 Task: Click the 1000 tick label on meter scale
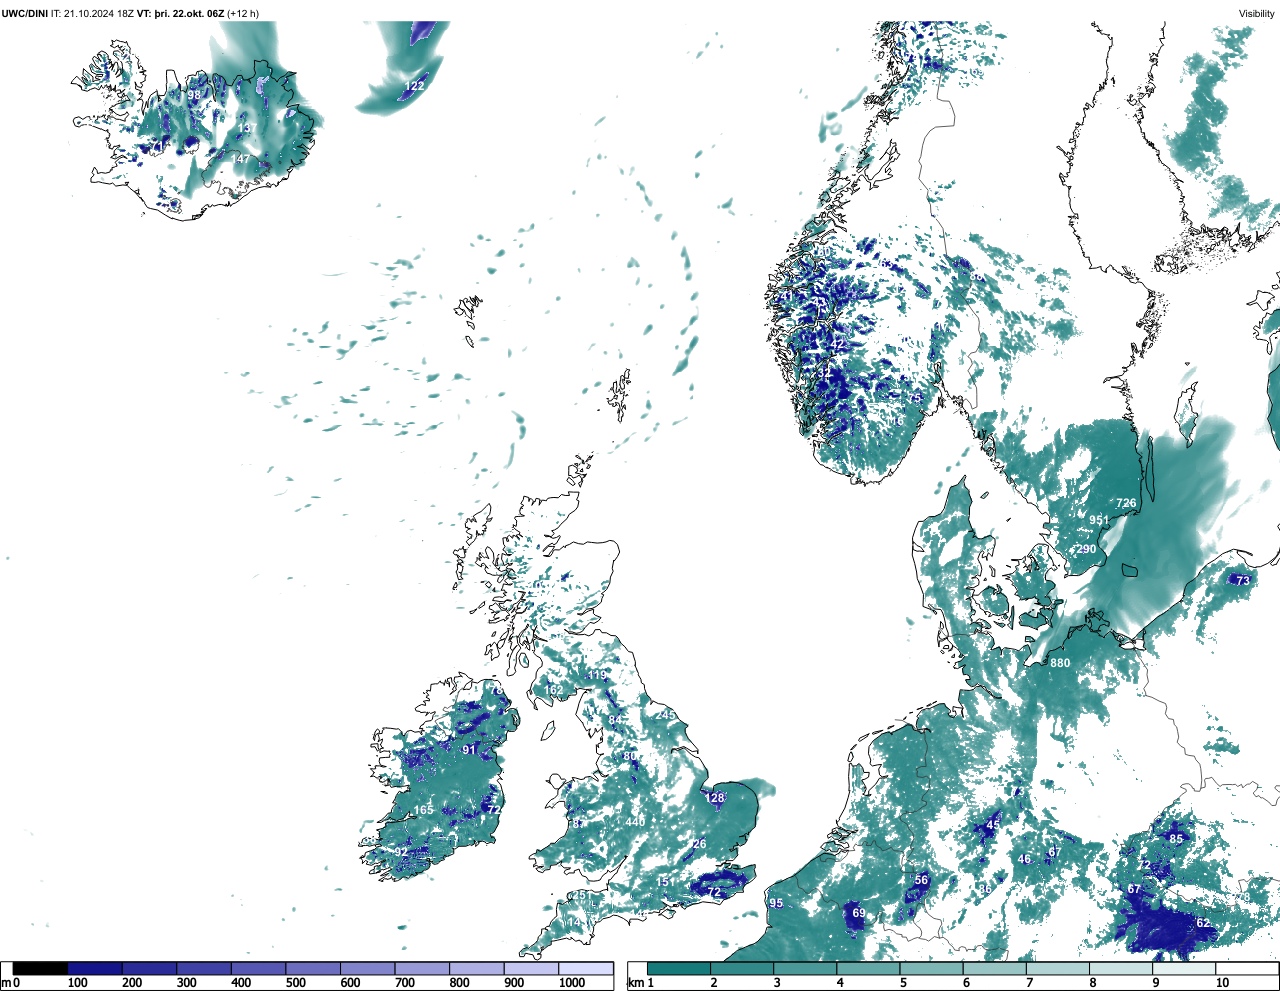pos(572,983)
